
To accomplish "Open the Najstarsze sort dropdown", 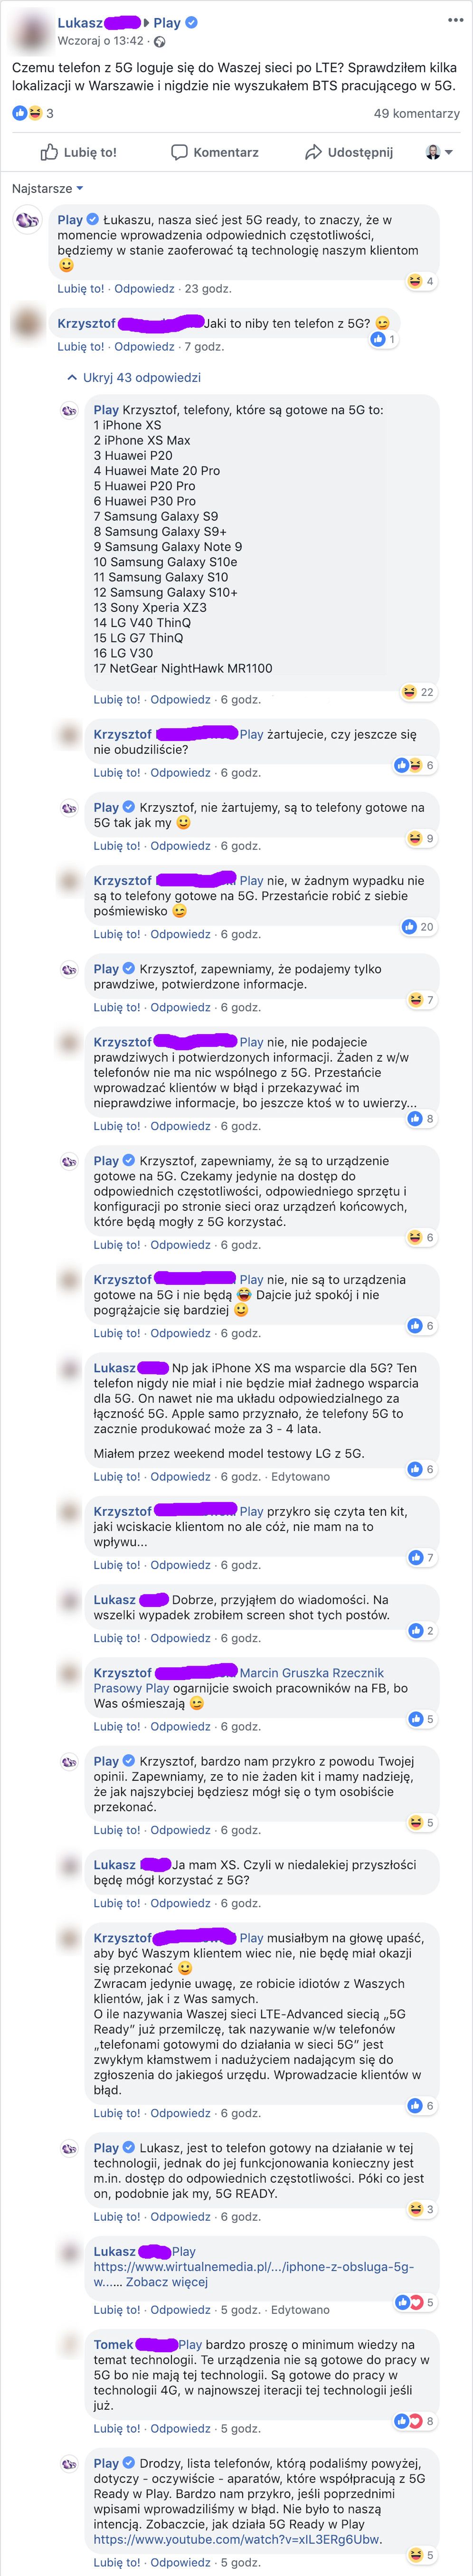I will tap(47, 188).
